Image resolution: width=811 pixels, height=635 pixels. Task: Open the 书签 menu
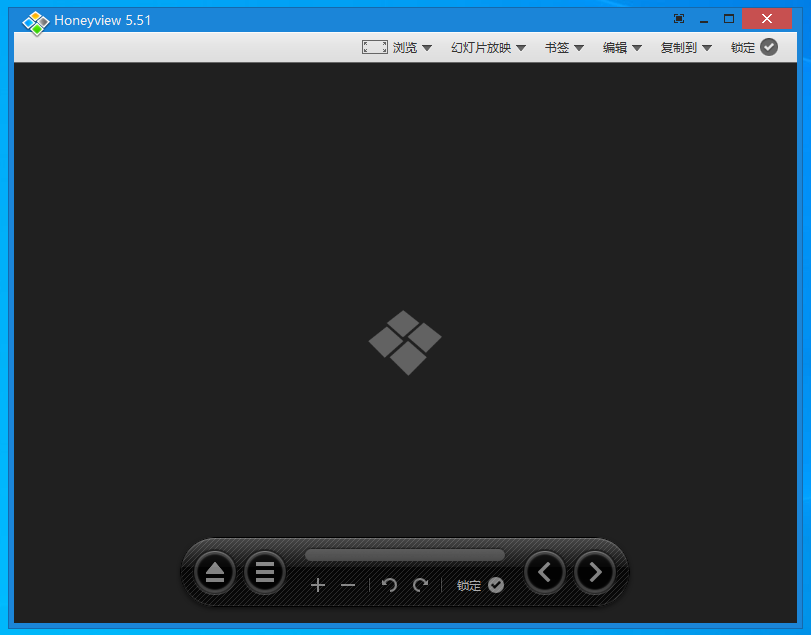tap(564, 47)
